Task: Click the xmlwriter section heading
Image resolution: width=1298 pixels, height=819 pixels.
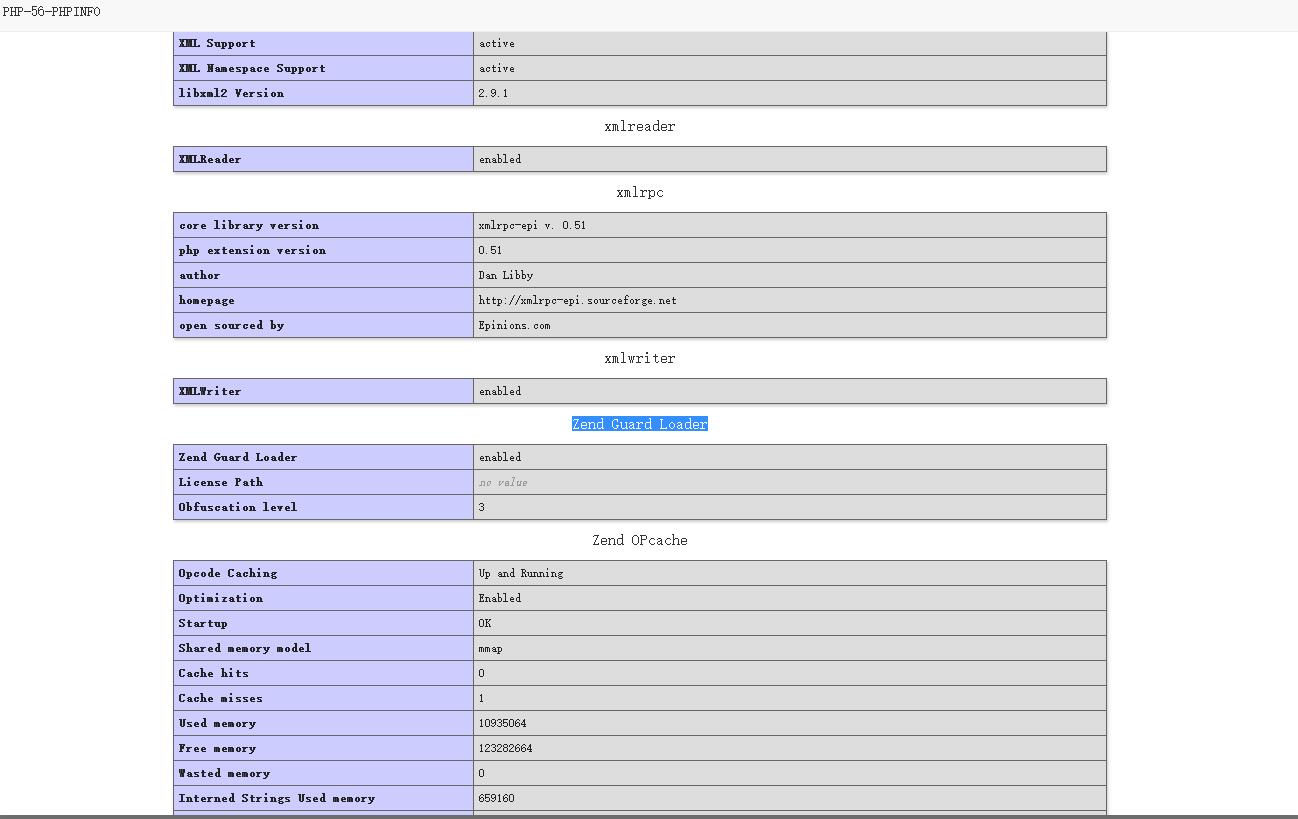Action: point(640,359)
